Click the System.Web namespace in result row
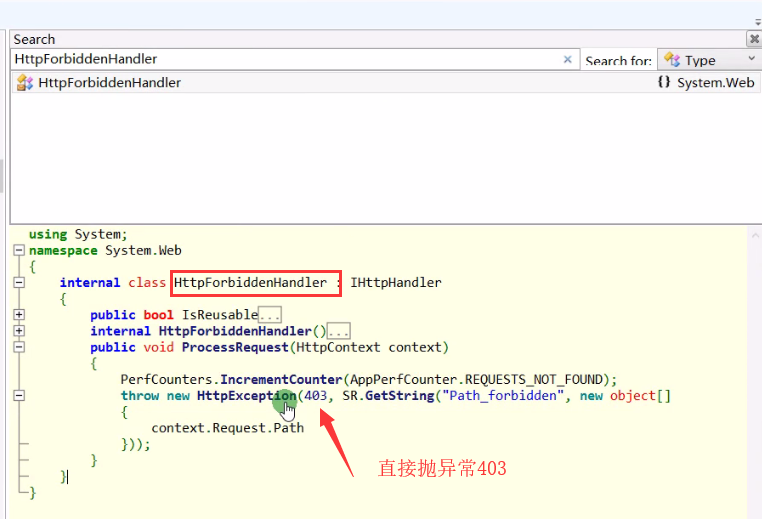The height and width of the screenshot is (519, 762). coord(716,83)
